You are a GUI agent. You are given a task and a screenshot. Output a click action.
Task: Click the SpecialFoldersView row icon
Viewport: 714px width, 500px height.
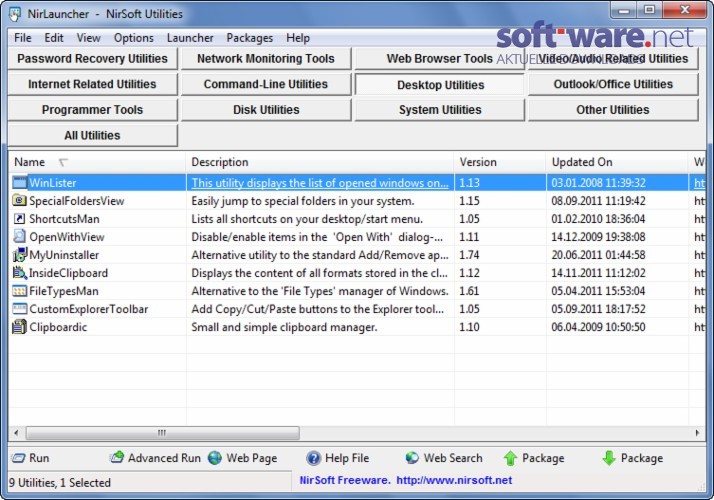20,200
